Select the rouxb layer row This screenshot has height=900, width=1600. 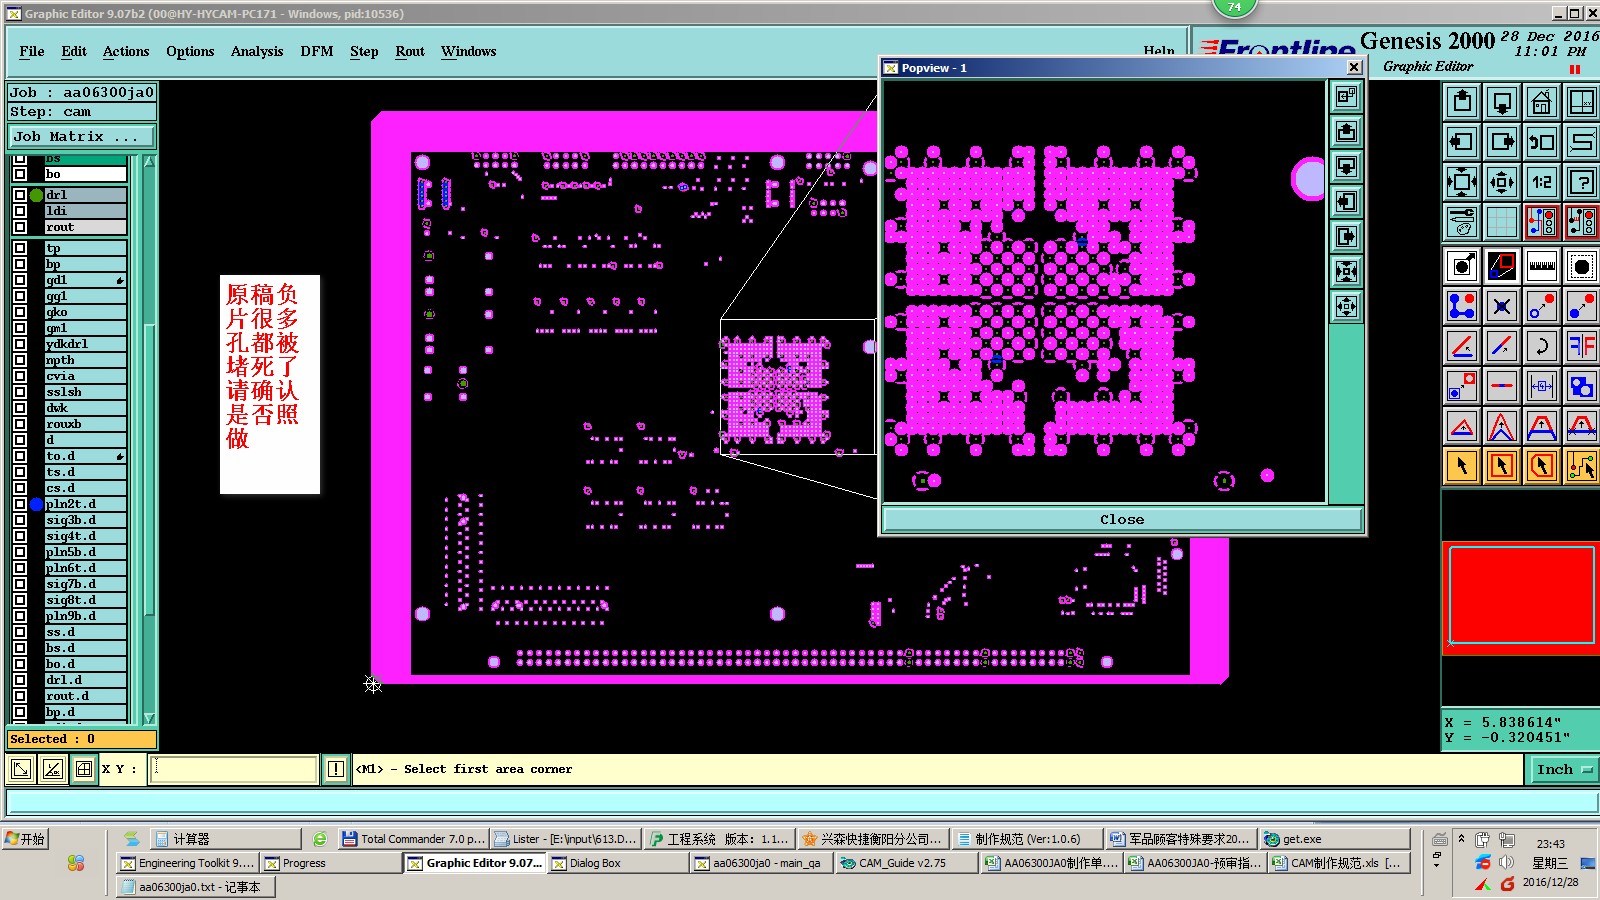pyautogui.click(x=85, y=424)
